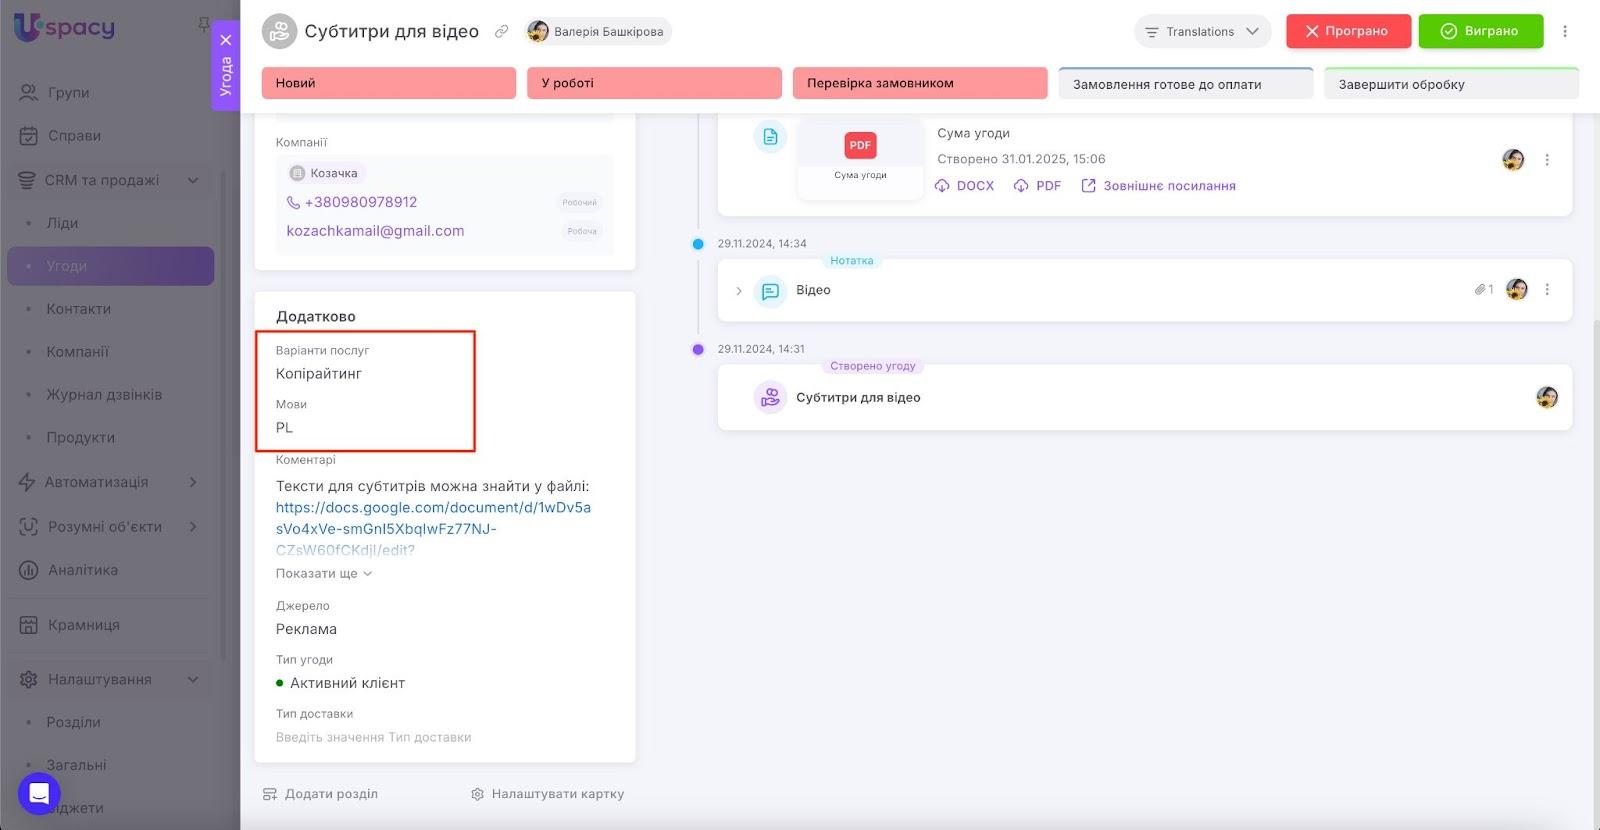The width and height of the screenshot is (1600, 830).
Task: Open attachment count on Відео note
Action: click(x=1484, y=290)
